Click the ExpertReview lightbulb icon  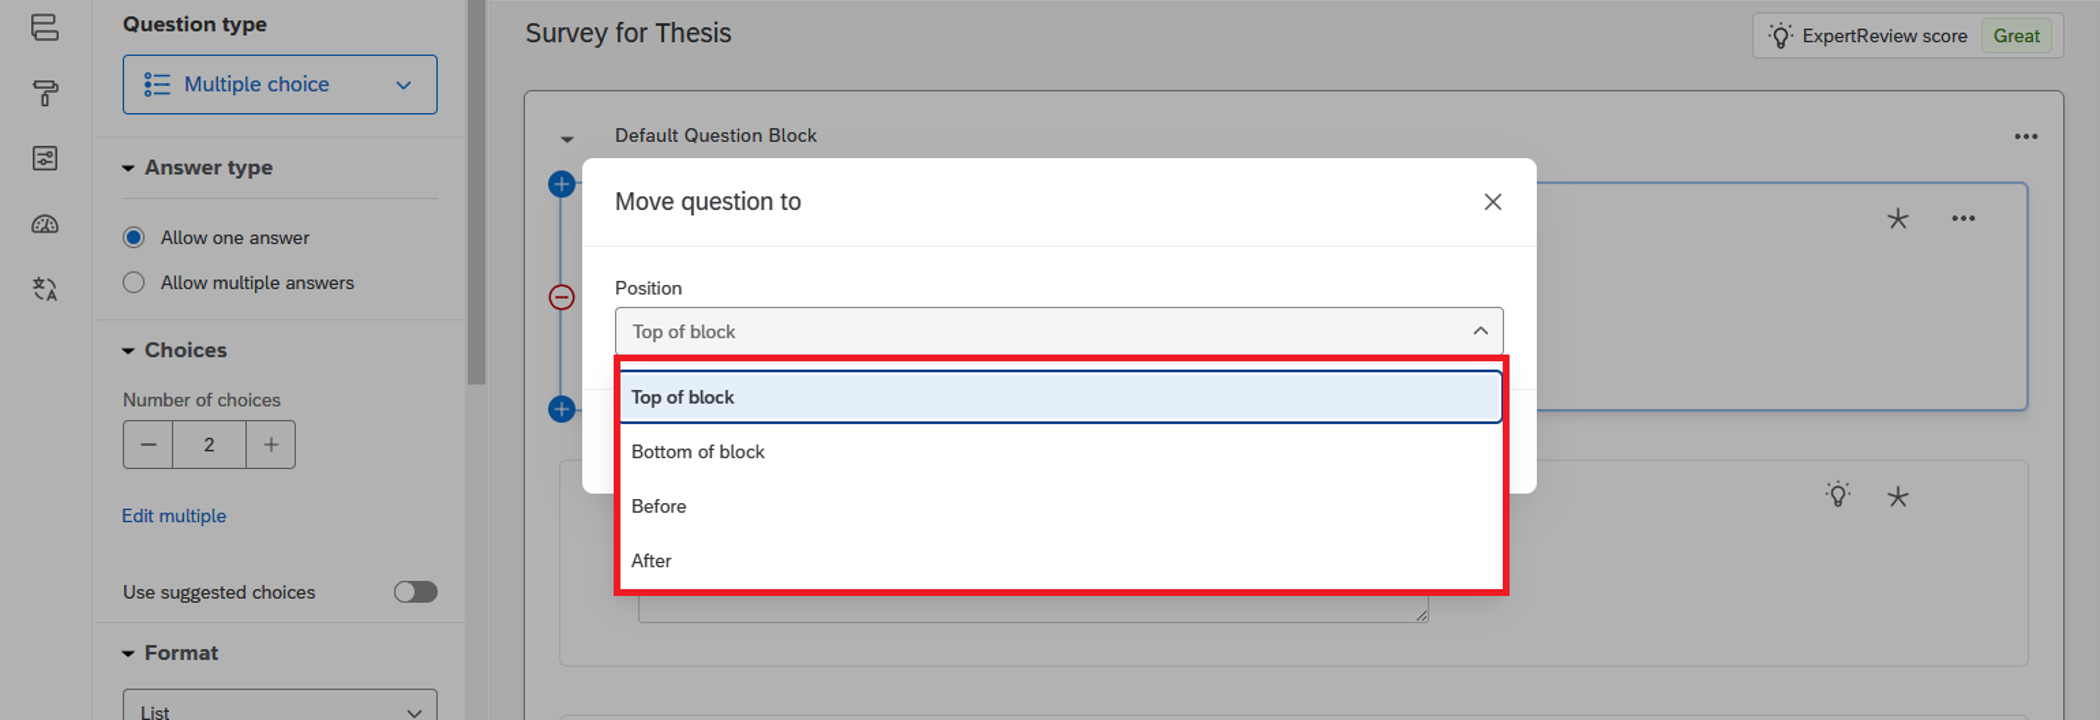click(x=1780, y=36)
